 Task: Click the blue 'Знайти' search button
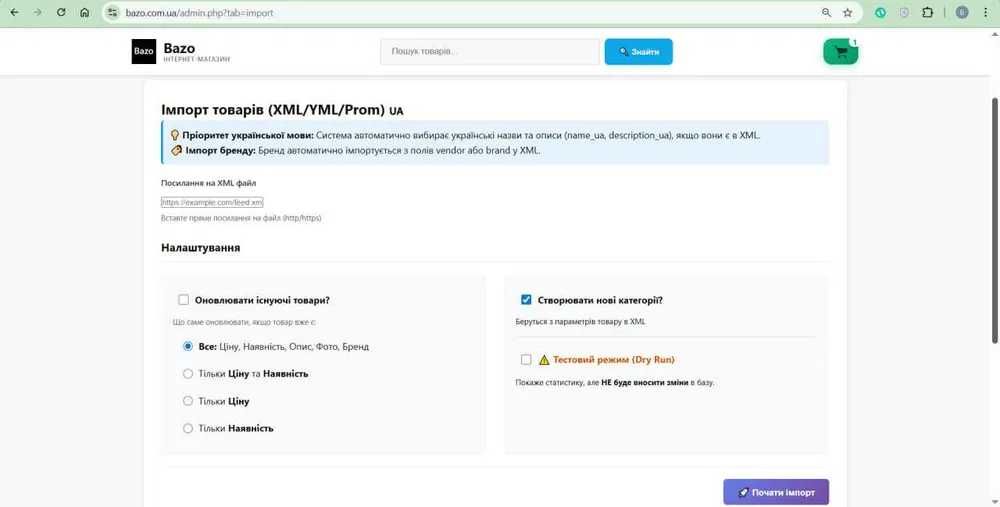click(638, 52)
